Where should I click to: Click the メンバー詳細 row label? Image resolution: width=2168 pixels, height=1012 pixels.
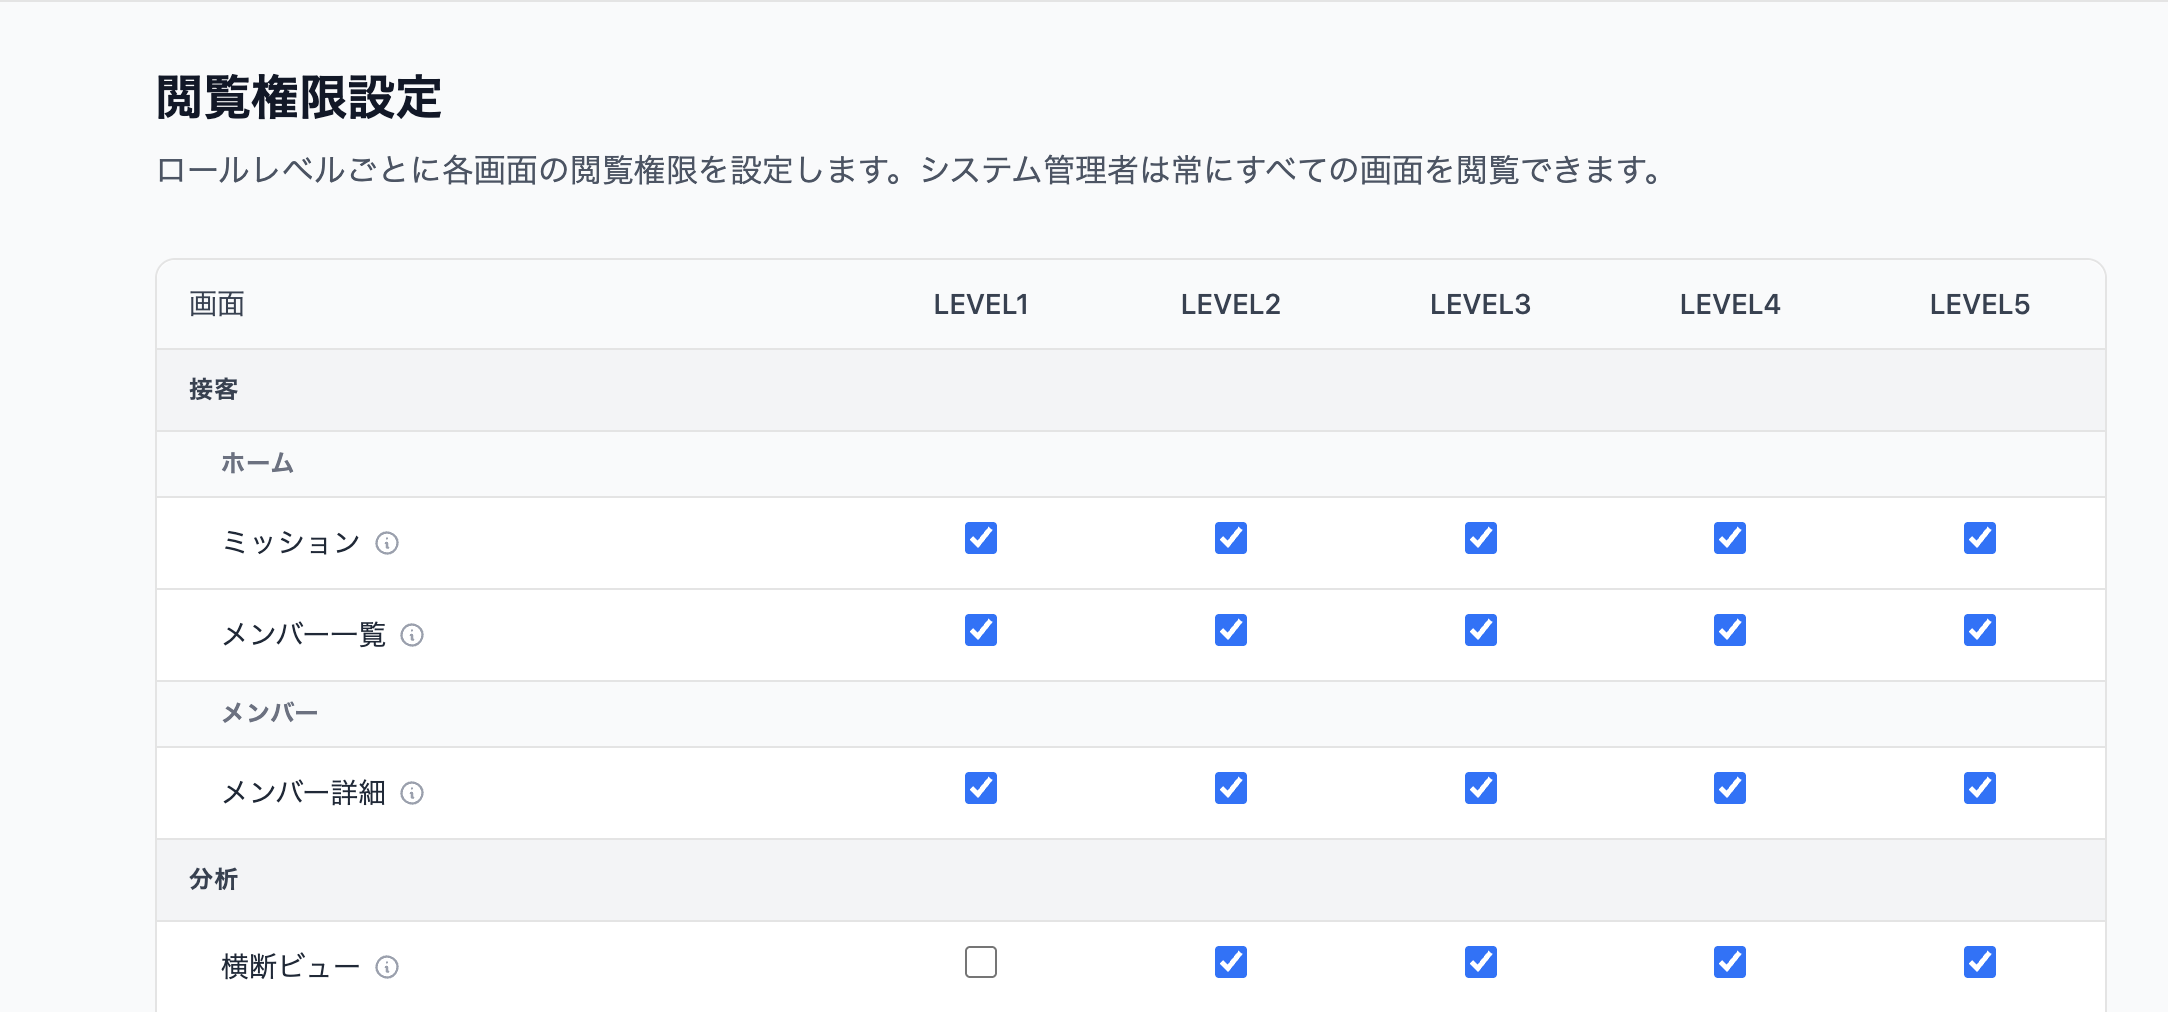[x=304, y=793]
